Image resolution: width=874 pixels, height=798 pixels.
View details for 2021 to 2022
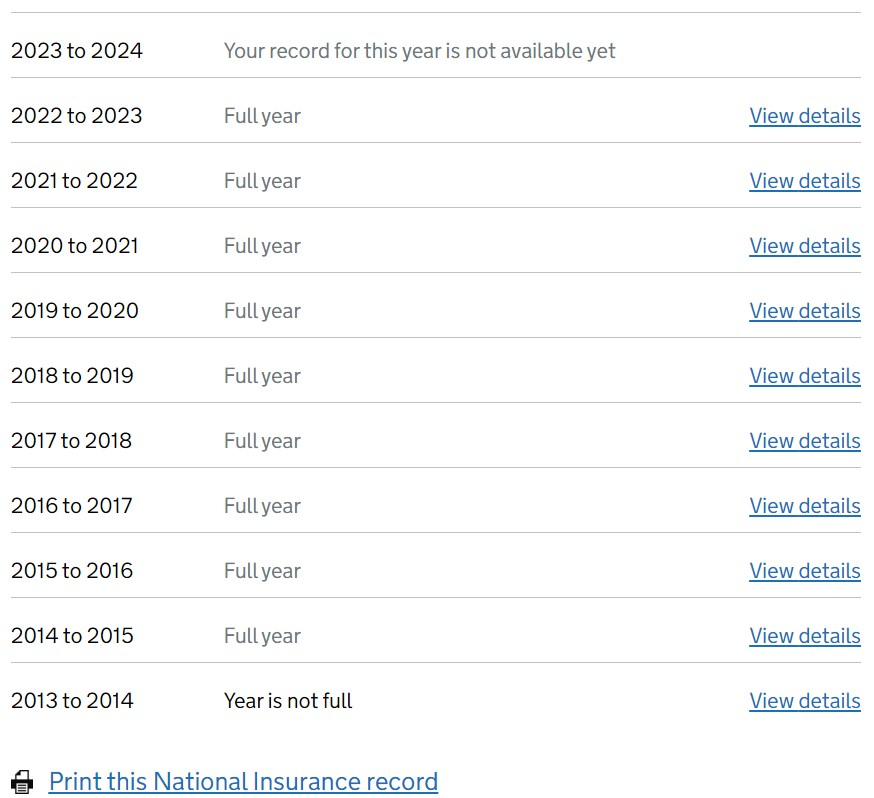click(804, 181)
